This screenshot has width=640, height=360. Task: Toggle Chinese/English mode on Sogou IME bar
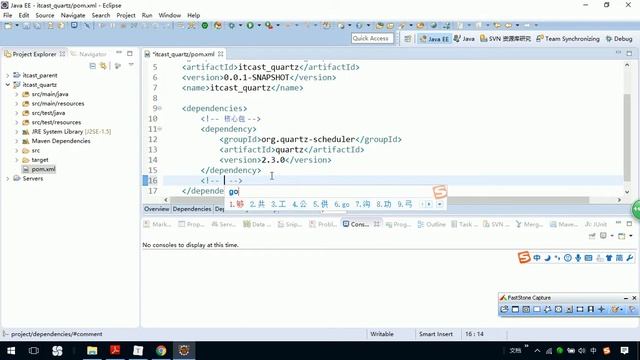[537, 258]
